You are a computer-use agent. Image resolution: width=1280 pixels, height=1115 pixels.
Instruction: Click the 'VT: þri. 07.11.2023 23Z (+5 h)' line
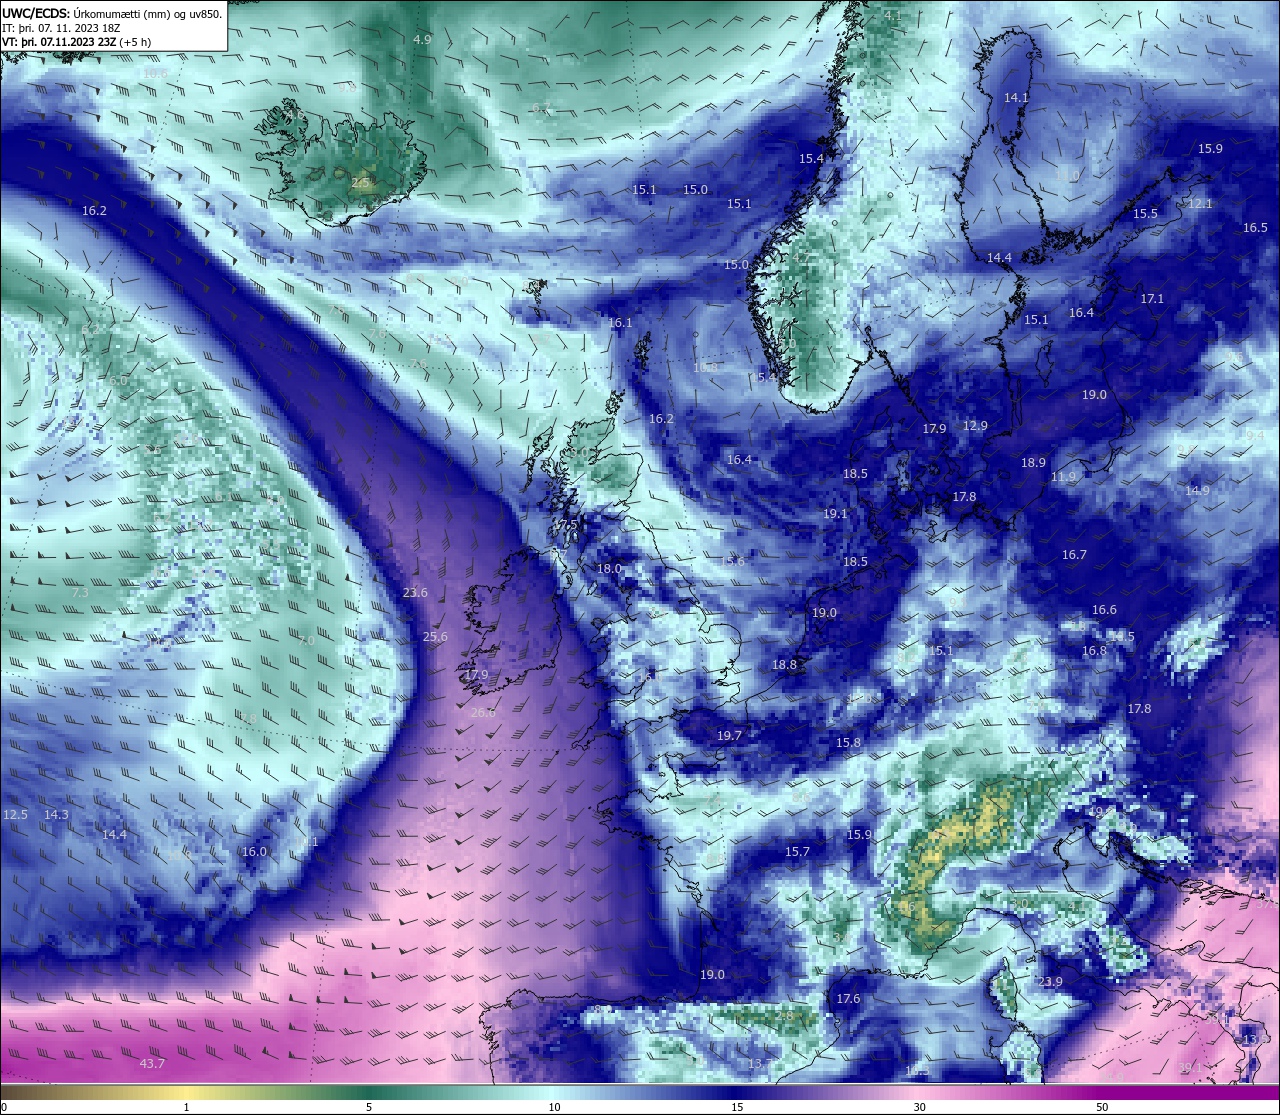click(x=77, y=42)
